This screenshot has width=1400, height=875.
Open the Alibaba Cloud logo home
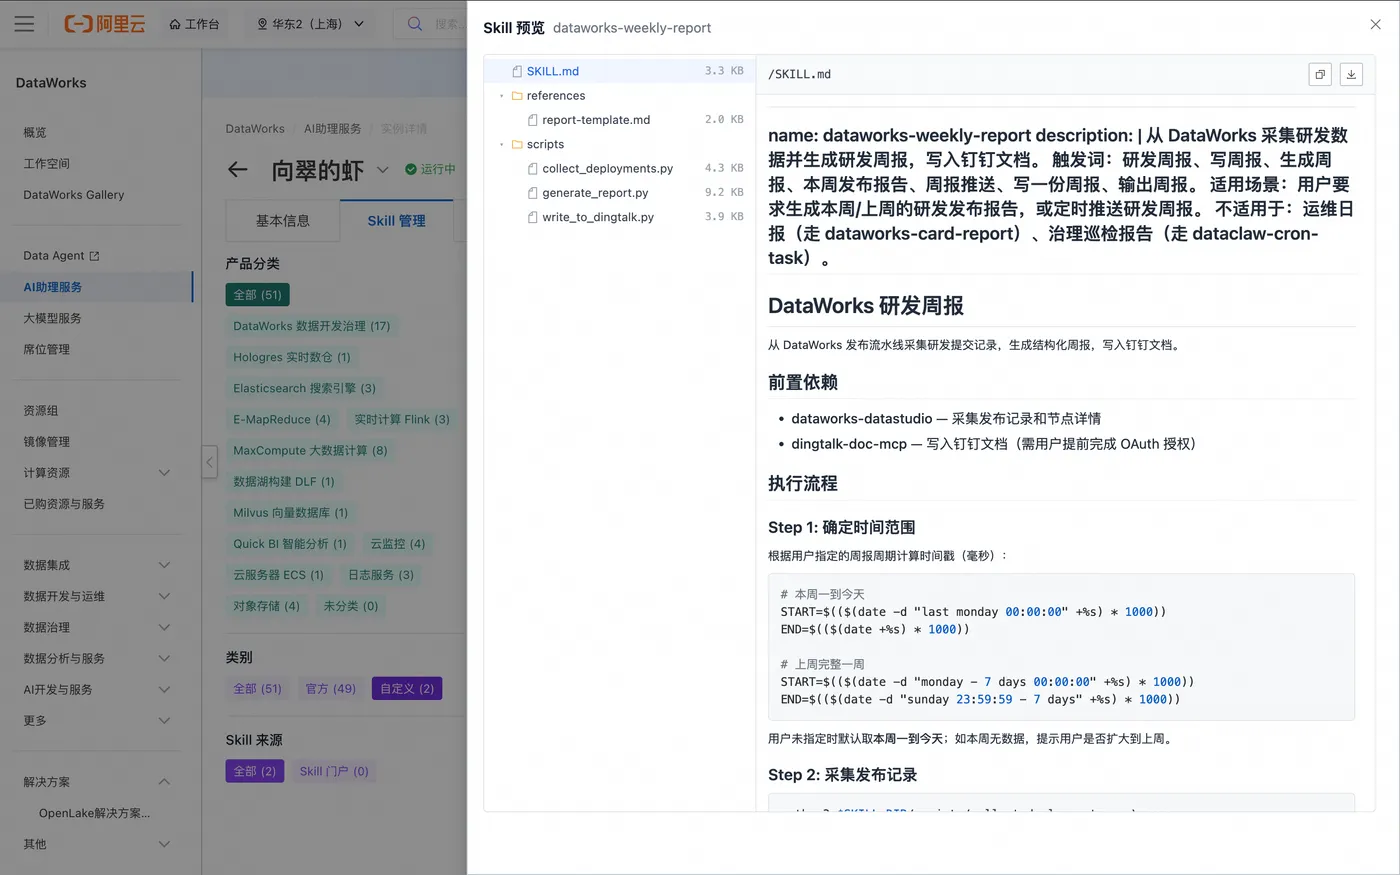coord(105,24)
